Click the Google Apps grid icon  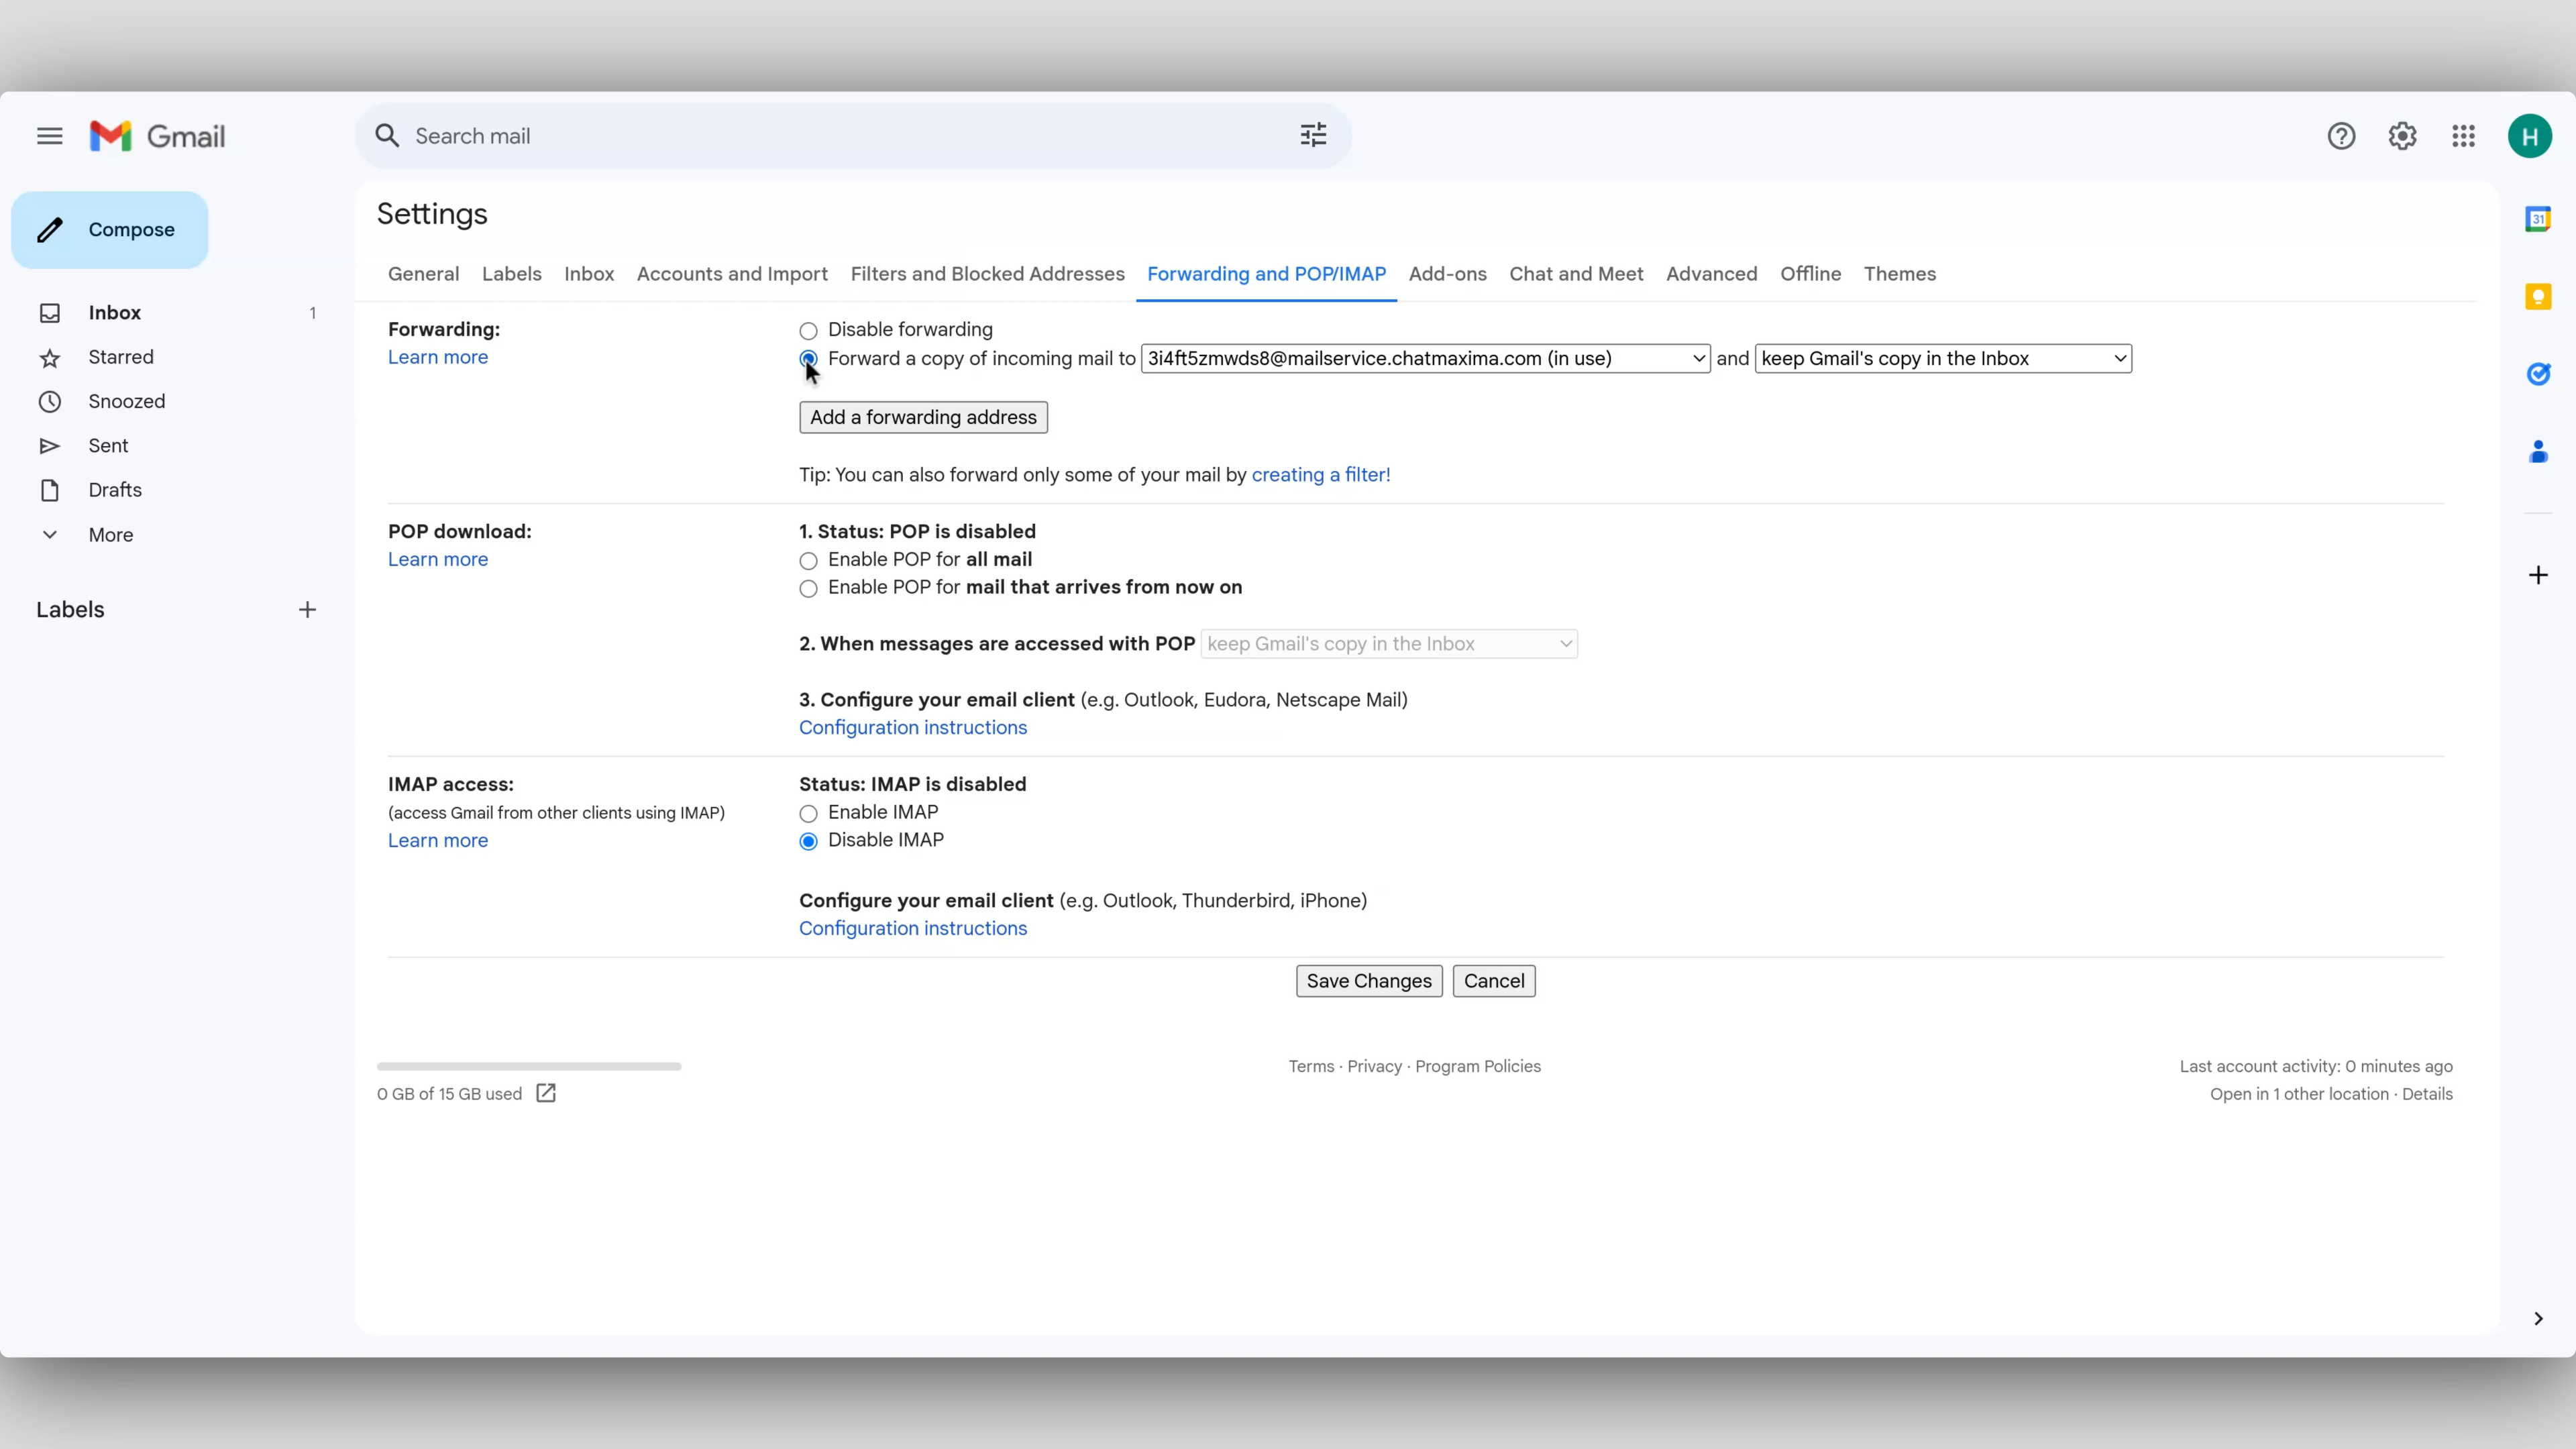pyautogui.click(x=2465, y=136)
